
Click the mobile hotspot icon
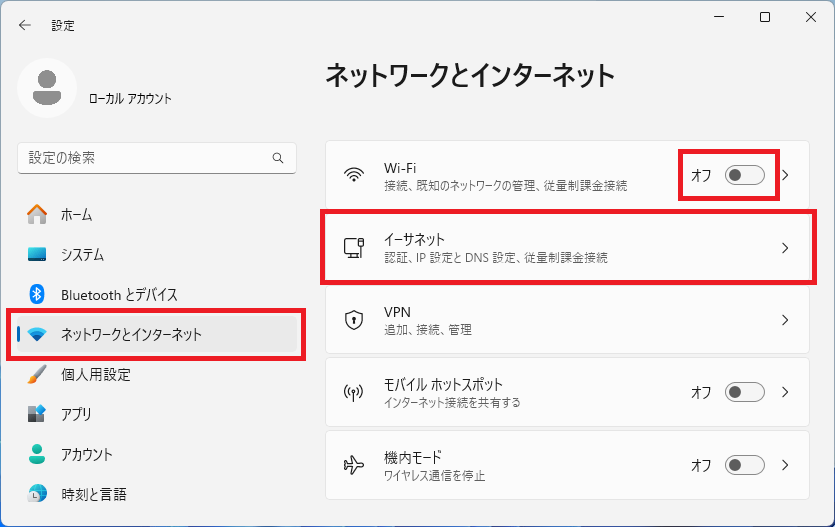pyautogui.click(x=354, y=392)
